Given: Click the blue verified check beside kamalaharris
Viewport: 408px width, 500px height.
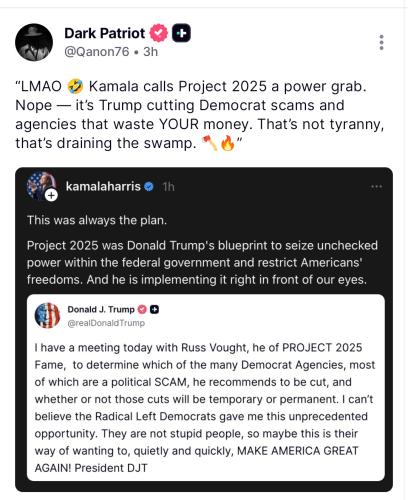Looking at the screenshot, I should [x=149, y=187].
